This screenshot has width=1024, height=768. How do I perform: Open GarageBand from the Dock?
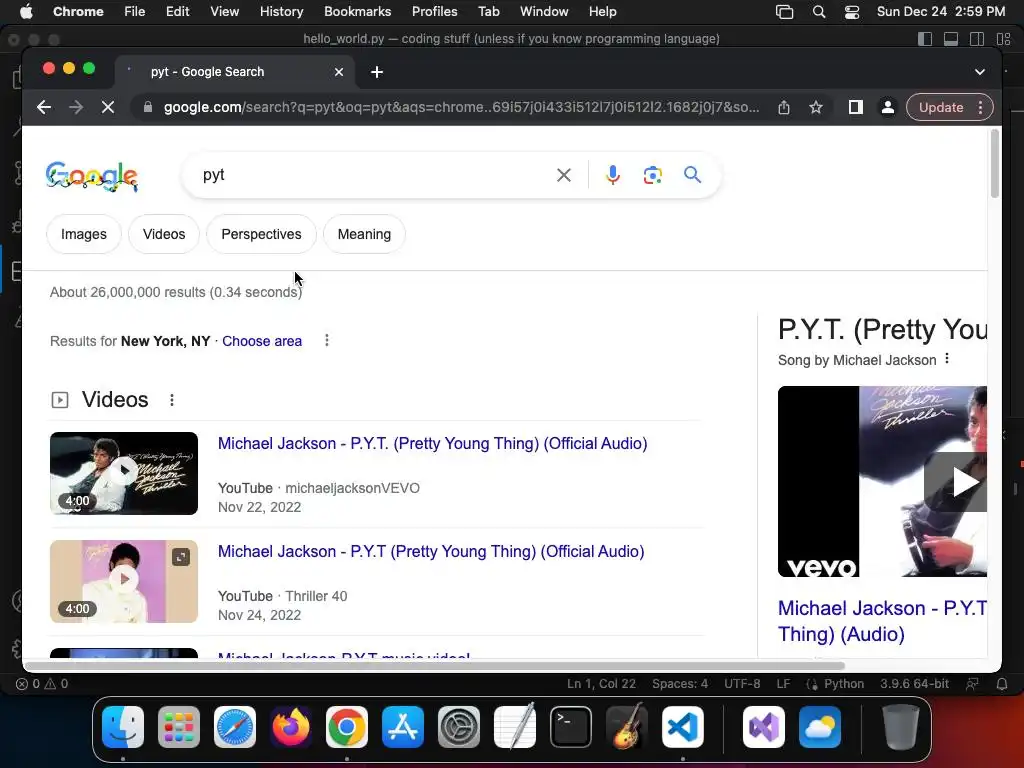pos(627,727)
